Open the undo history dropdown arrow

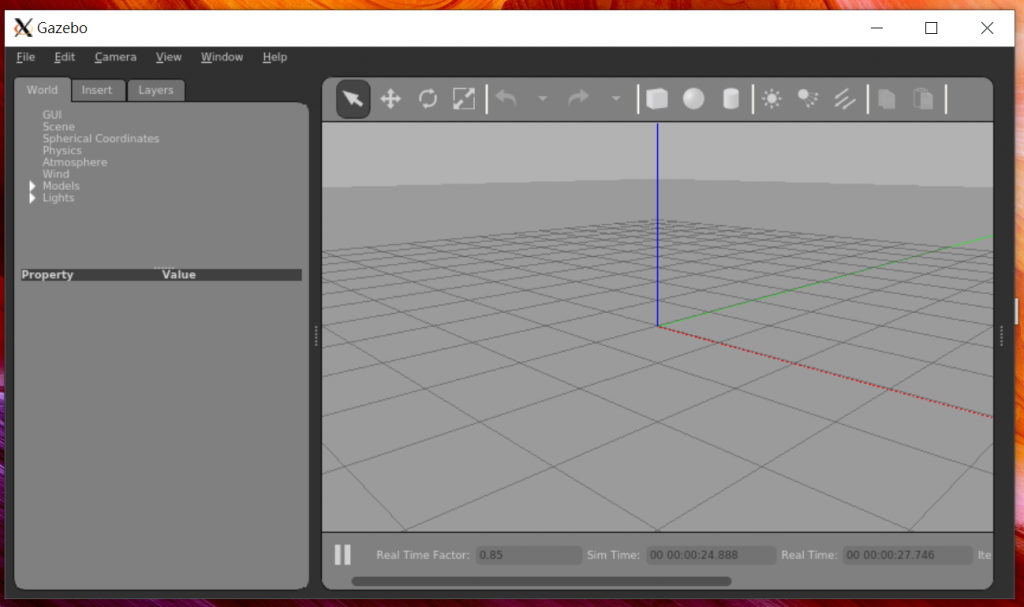(x=542, y=99)
